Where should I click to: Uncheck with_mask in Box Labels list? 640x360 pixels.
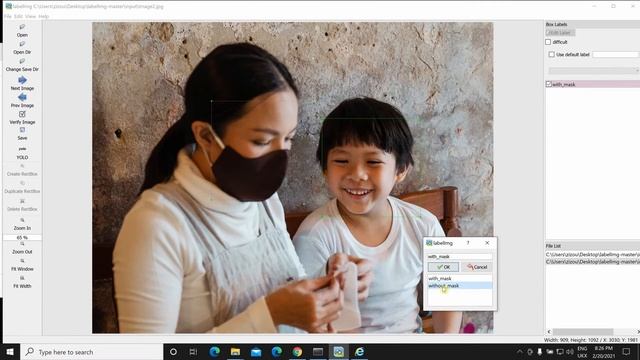(549, 84)
